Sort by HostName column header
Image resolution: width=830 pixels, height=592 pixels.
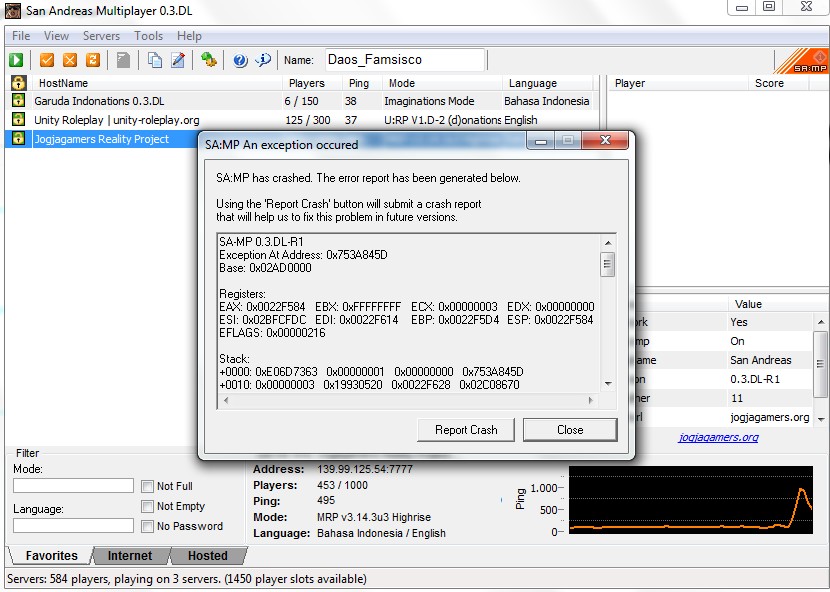157,83
